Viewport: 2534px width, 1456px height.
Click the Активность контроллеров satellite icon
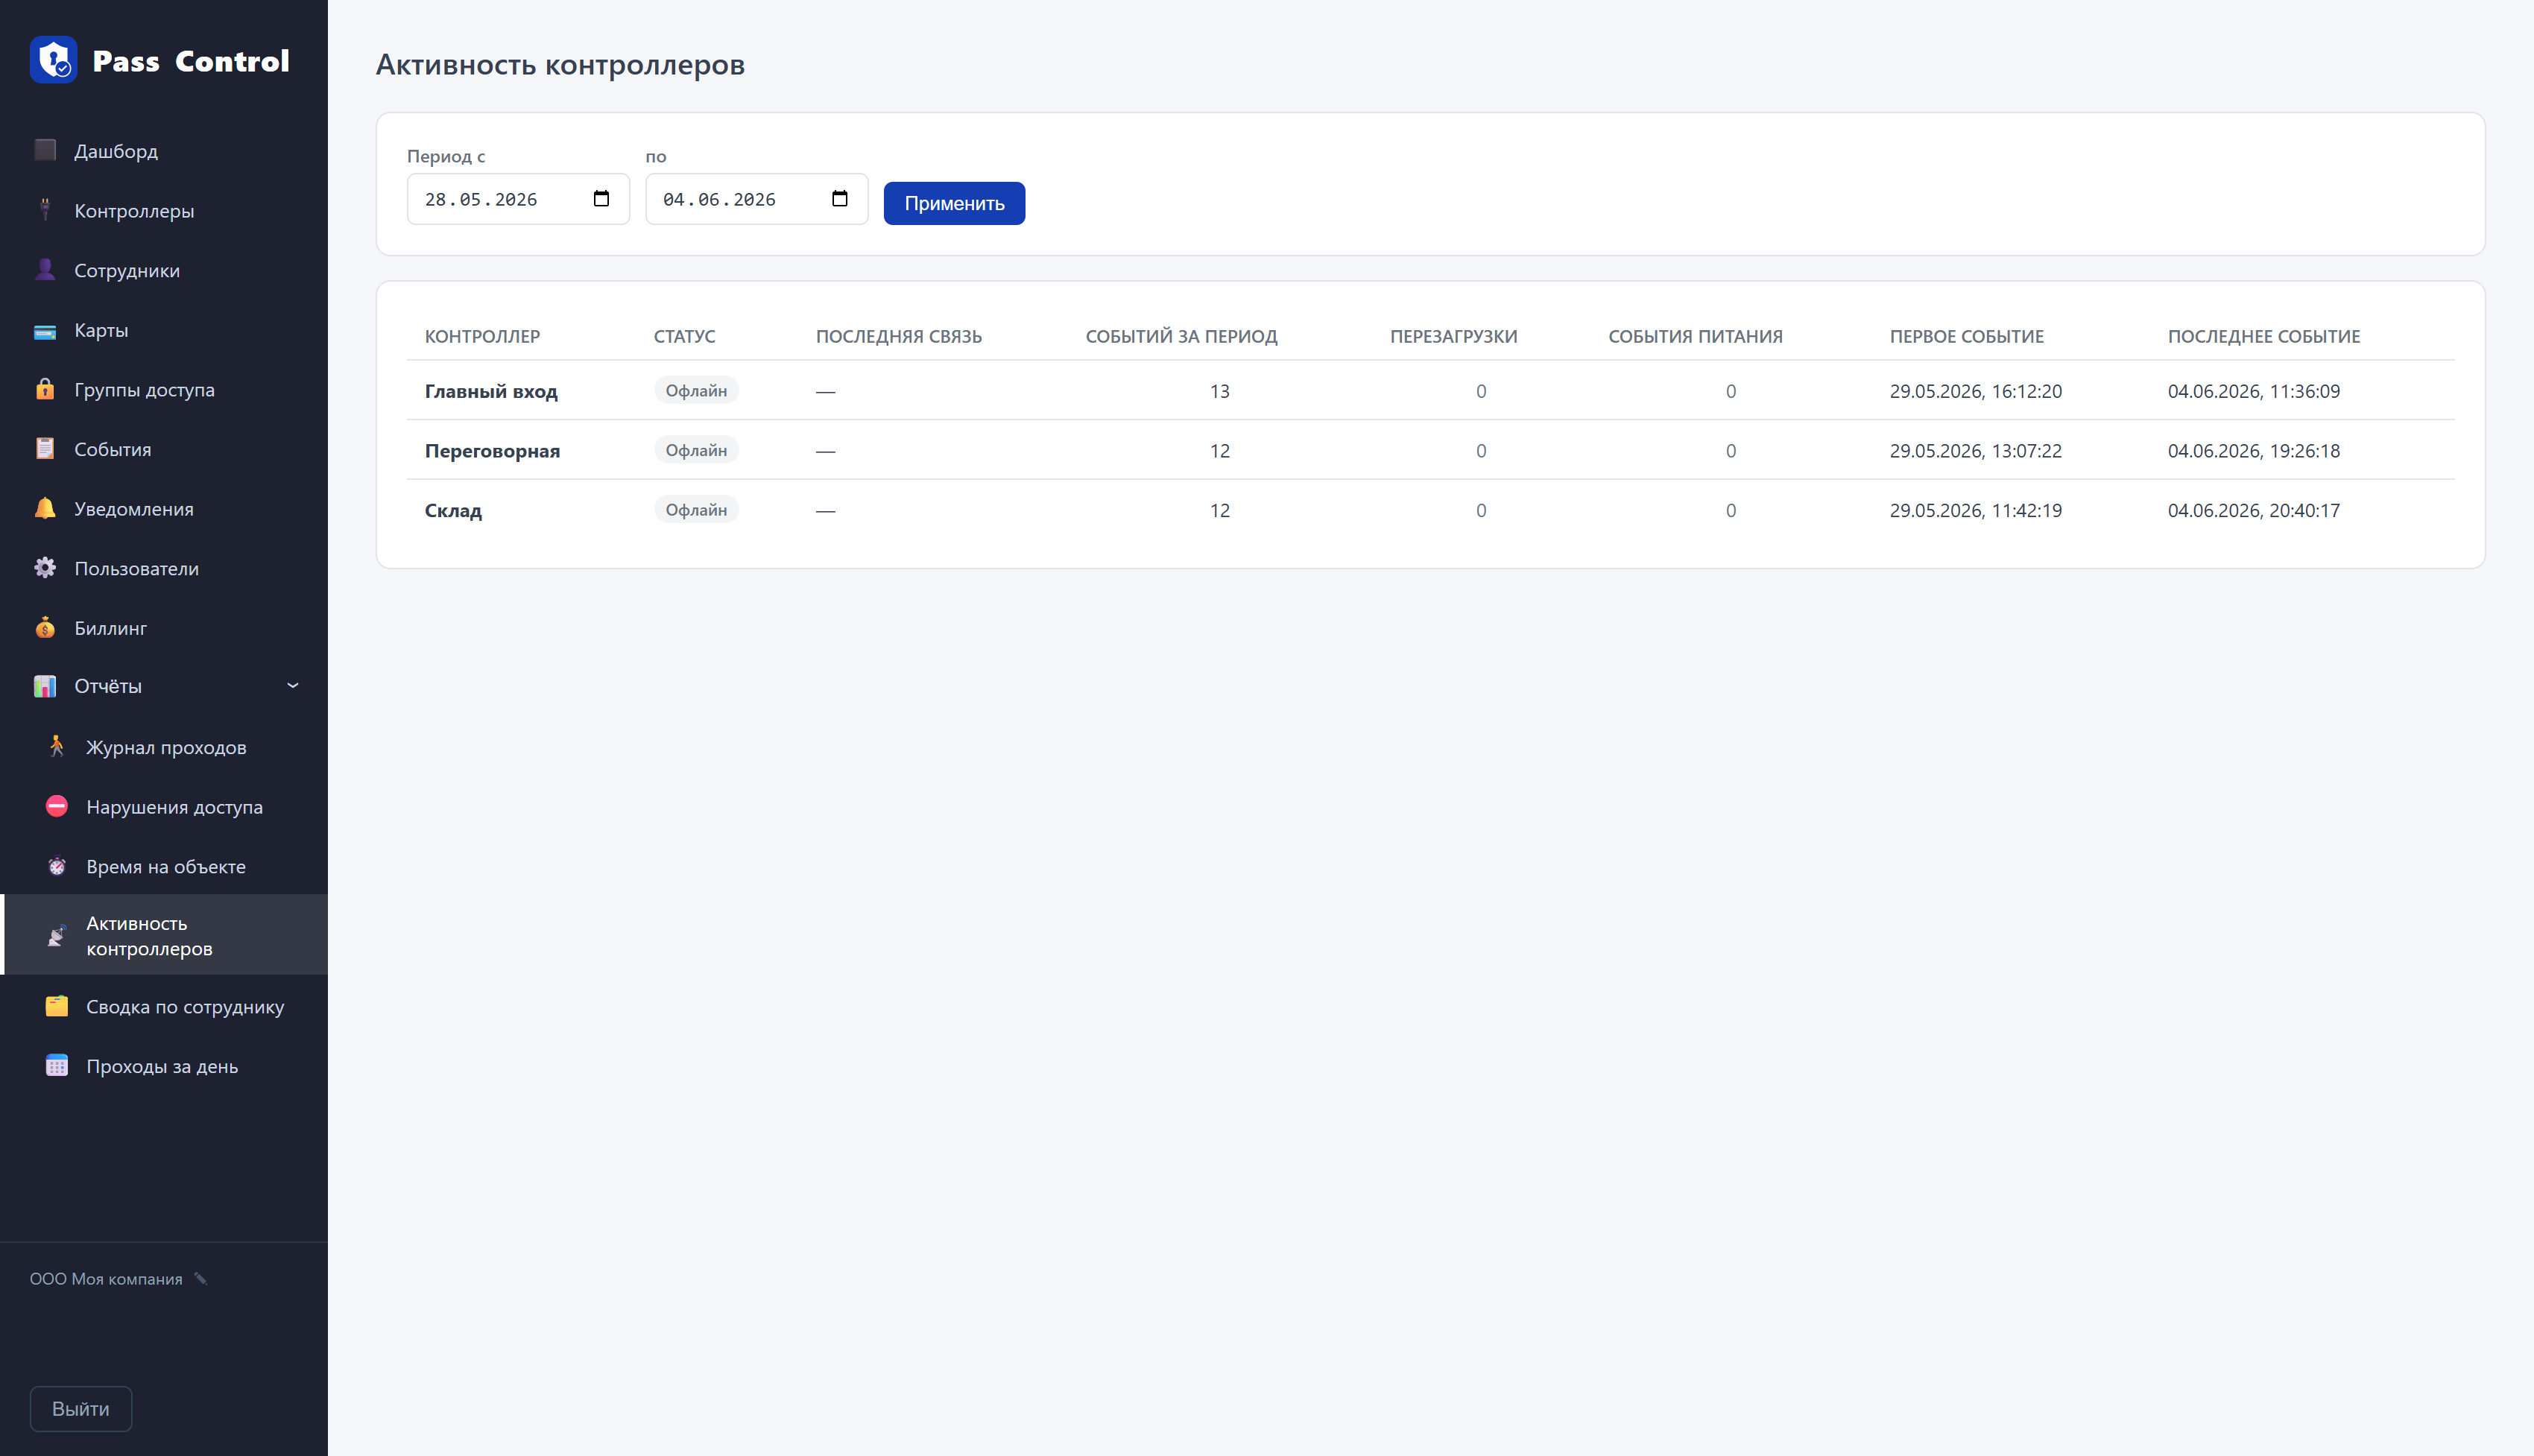click(x=57, y=935)
